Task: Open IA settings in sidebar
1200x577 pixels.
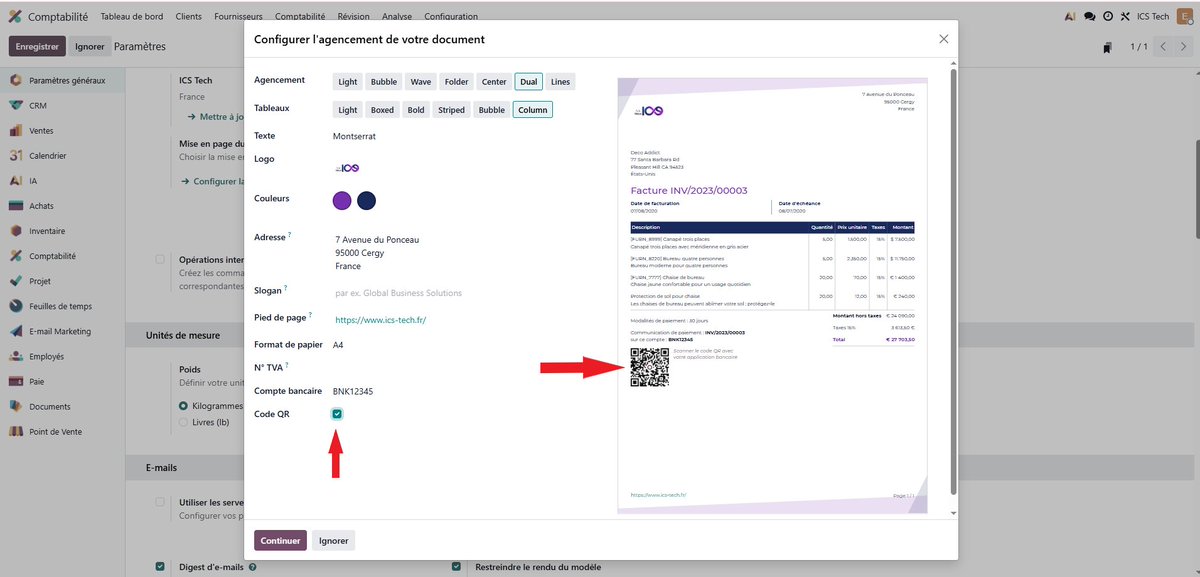Action: coord(62,181)
